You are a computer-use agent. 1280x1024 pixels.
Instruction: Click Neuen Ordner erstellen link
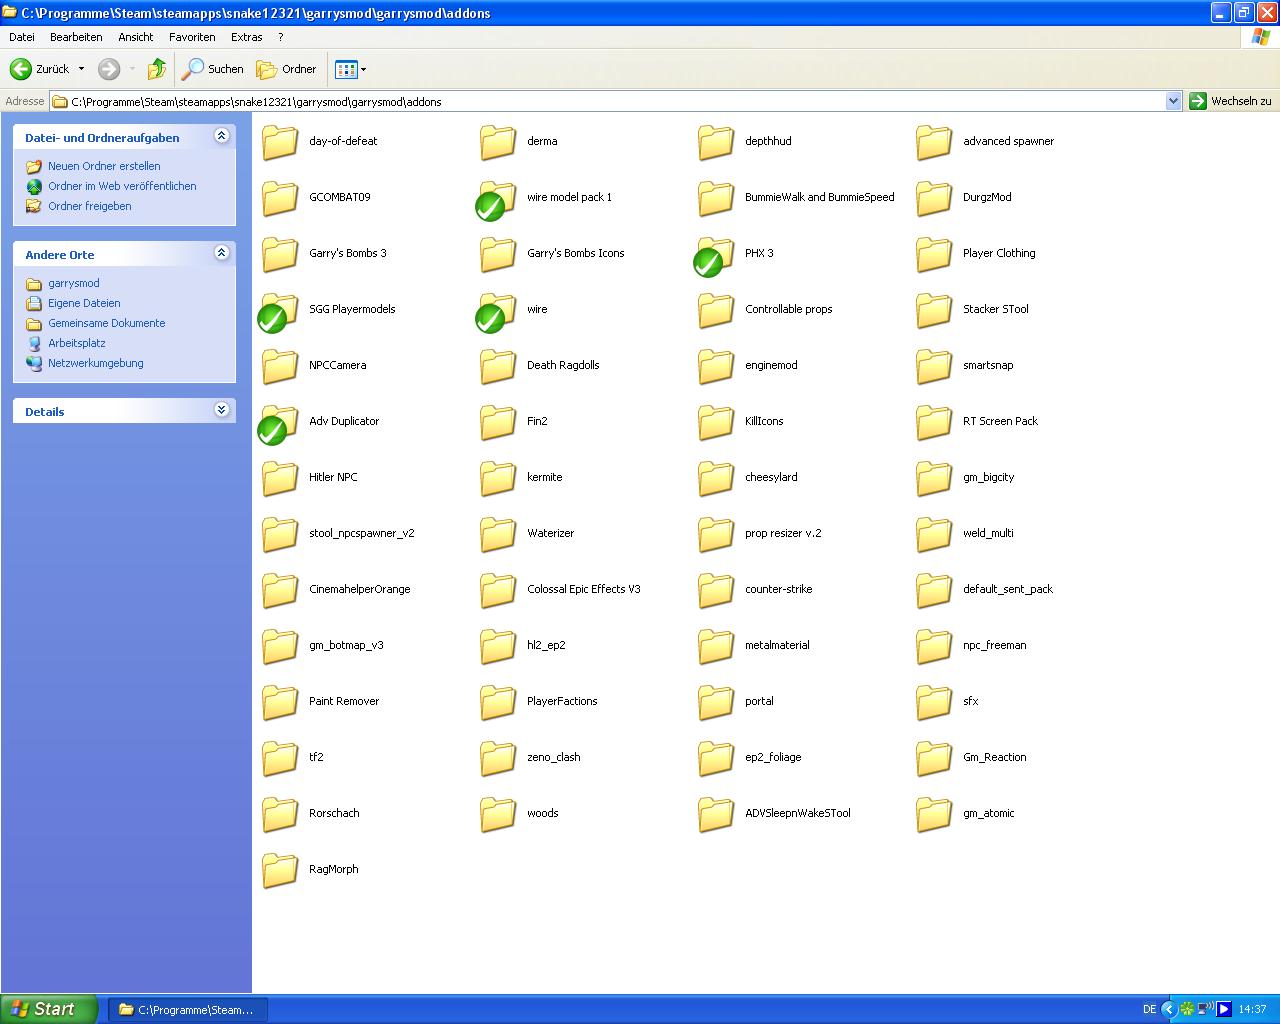point(104,166)
